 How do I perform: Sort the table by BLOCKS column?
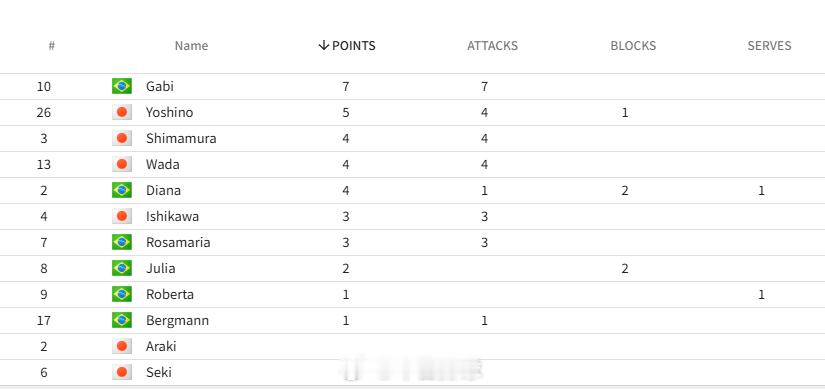click(633, 46)
